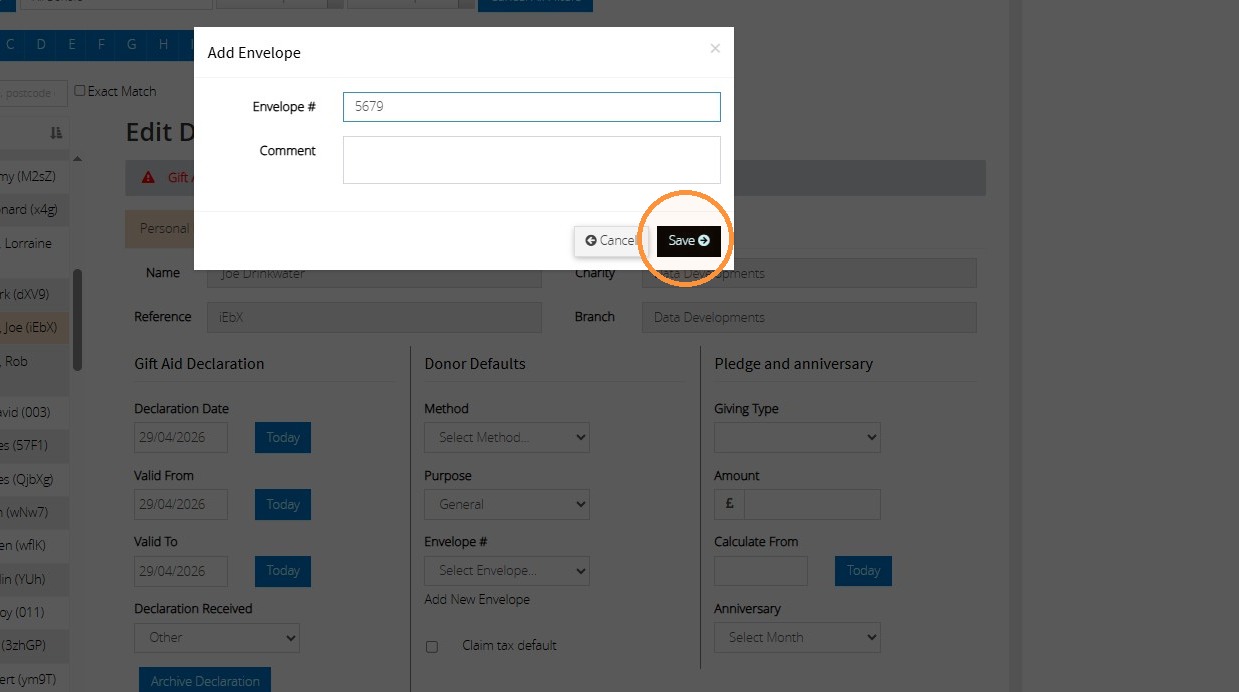Click the sort order icon above donor list
Image resolution: width=1239 pixels, height=692 pixels.
tap(56, 133)
